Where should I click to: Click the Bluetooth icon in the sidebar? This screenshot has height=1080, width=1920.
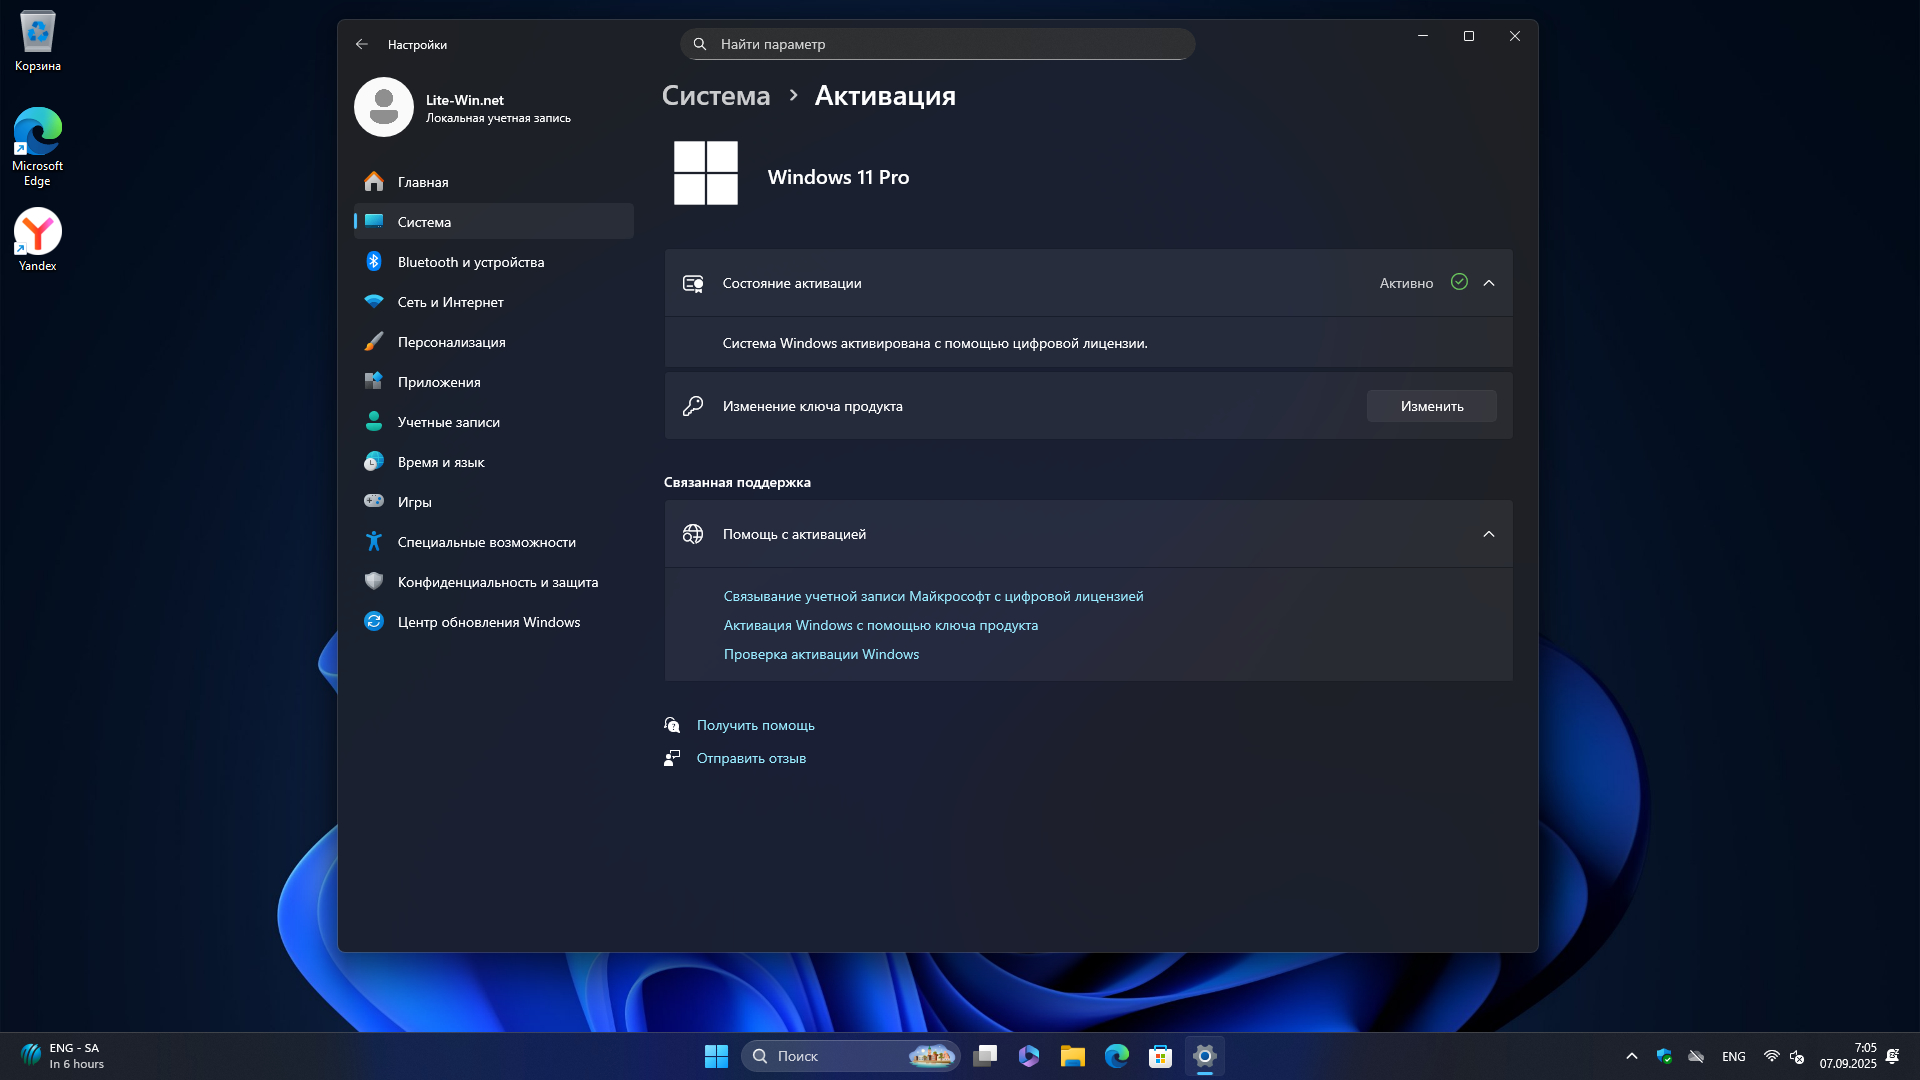[374, 262]
